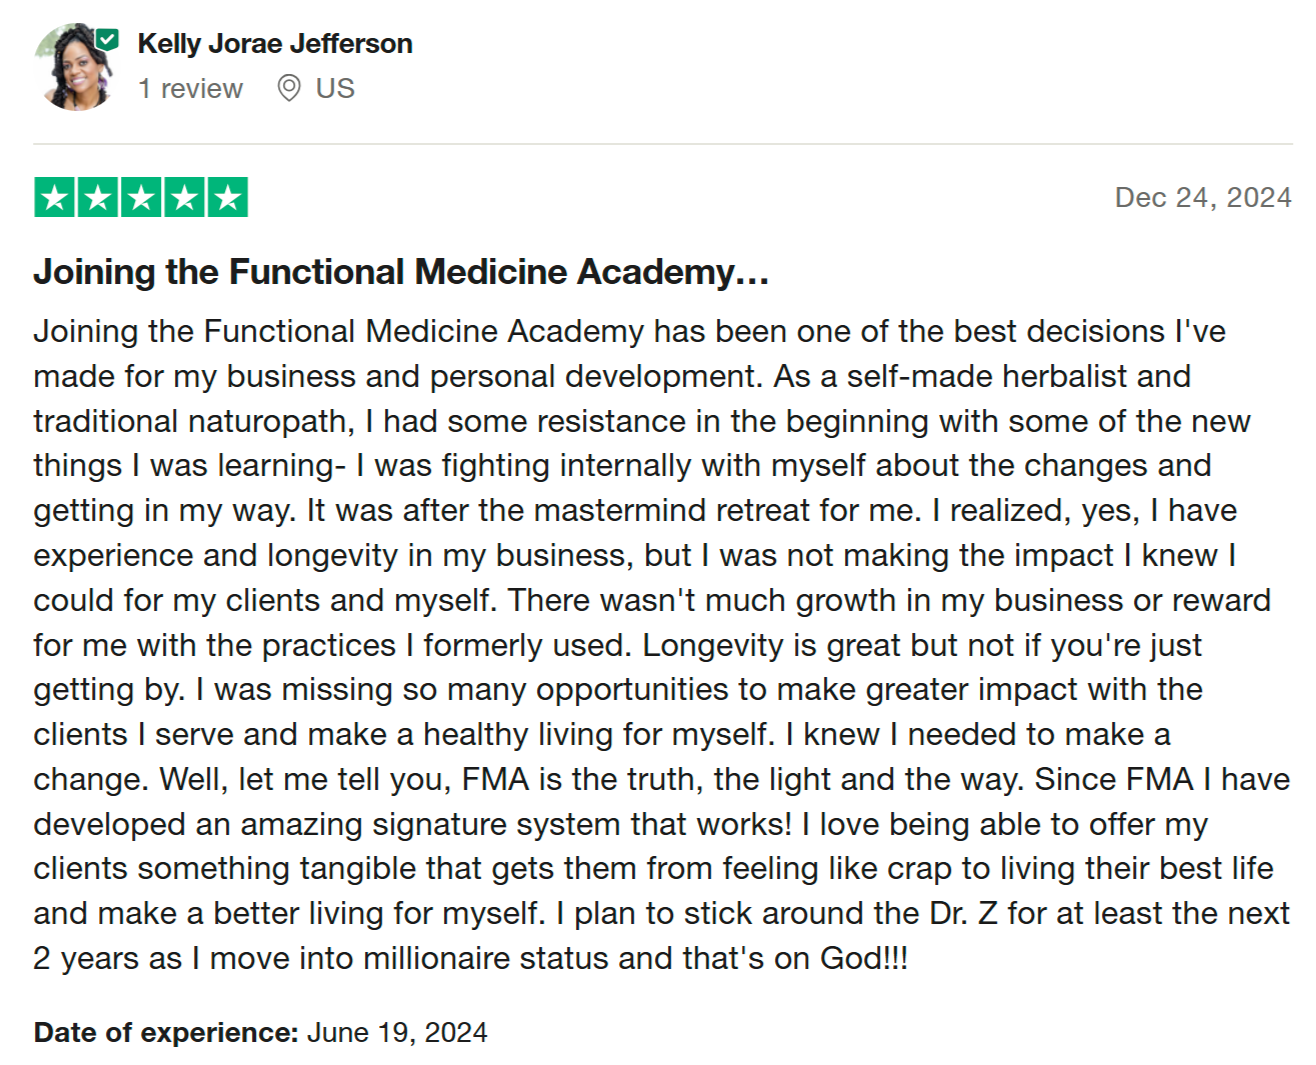Screen dimensions: 1316x1065
Task: Click the 'Dec 24, 2024' review date
Action: tap(1203, 198)
